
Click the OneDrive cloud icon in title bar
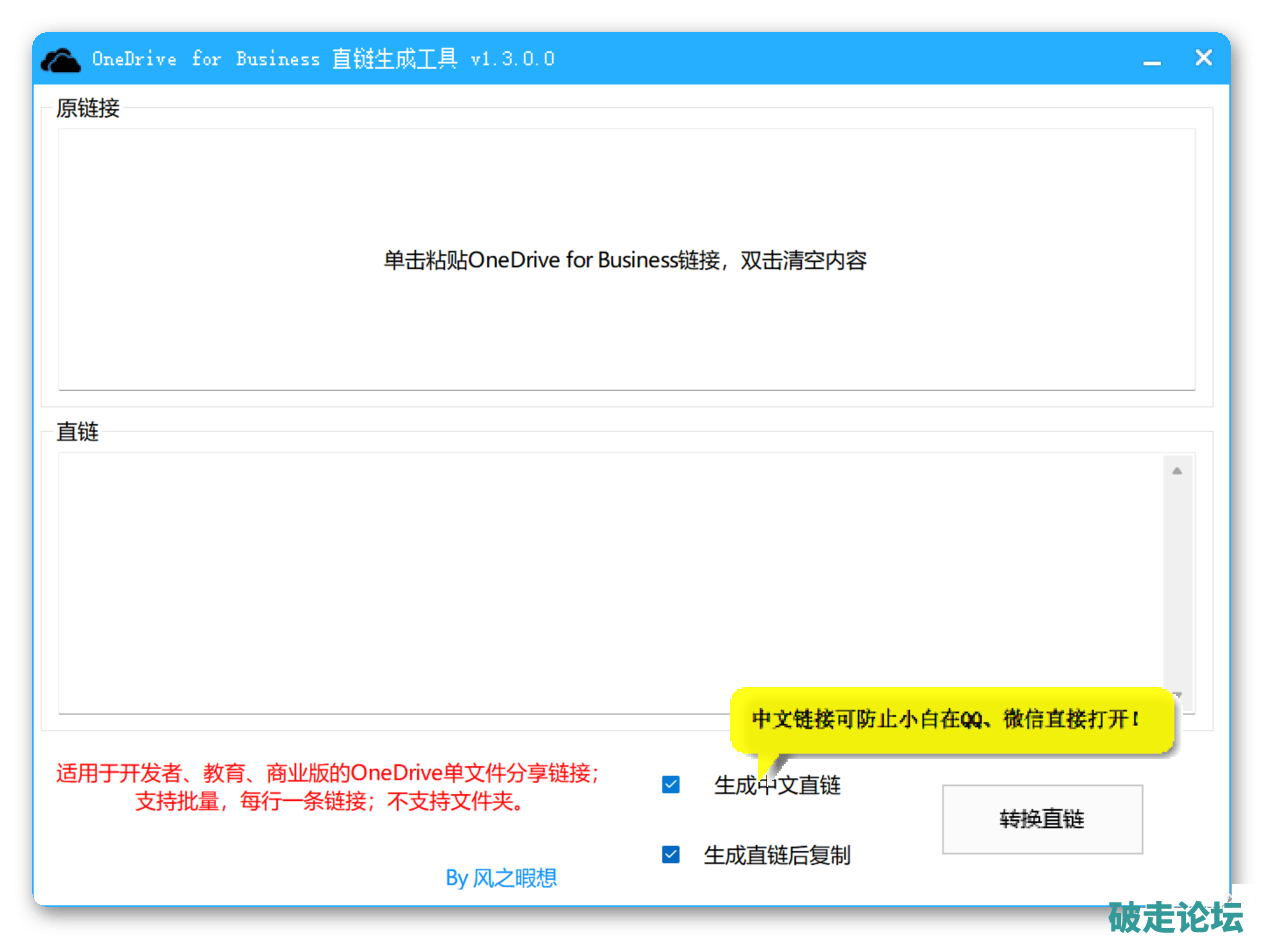point(60,60)
